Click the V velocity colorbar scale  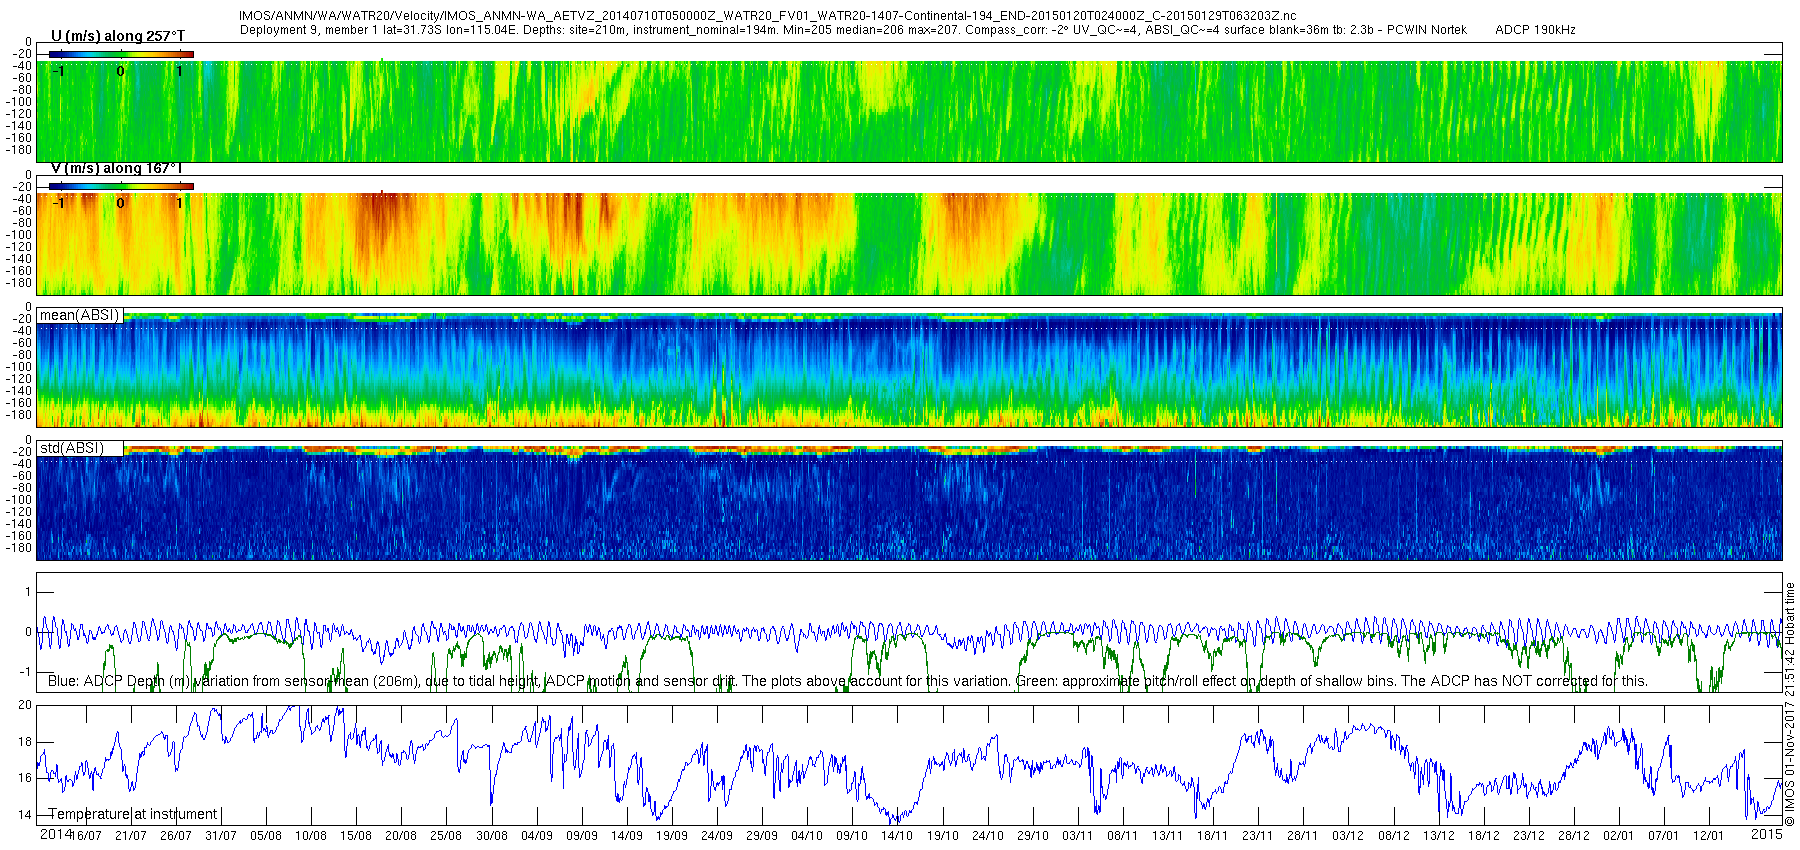(121, 186)
